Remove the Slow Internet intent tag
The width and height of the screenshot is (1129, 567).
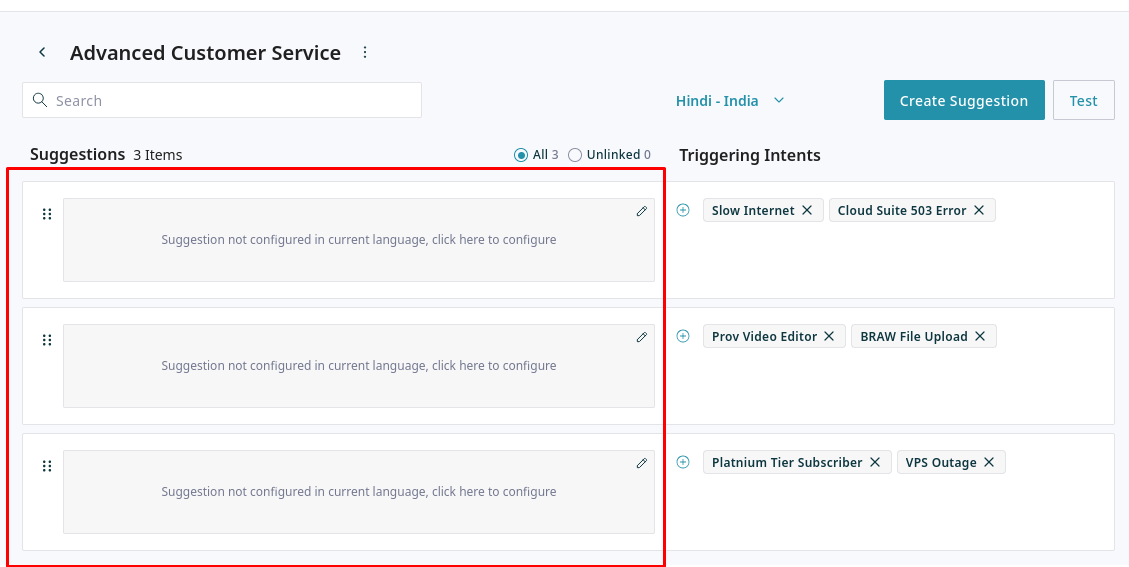807,210
